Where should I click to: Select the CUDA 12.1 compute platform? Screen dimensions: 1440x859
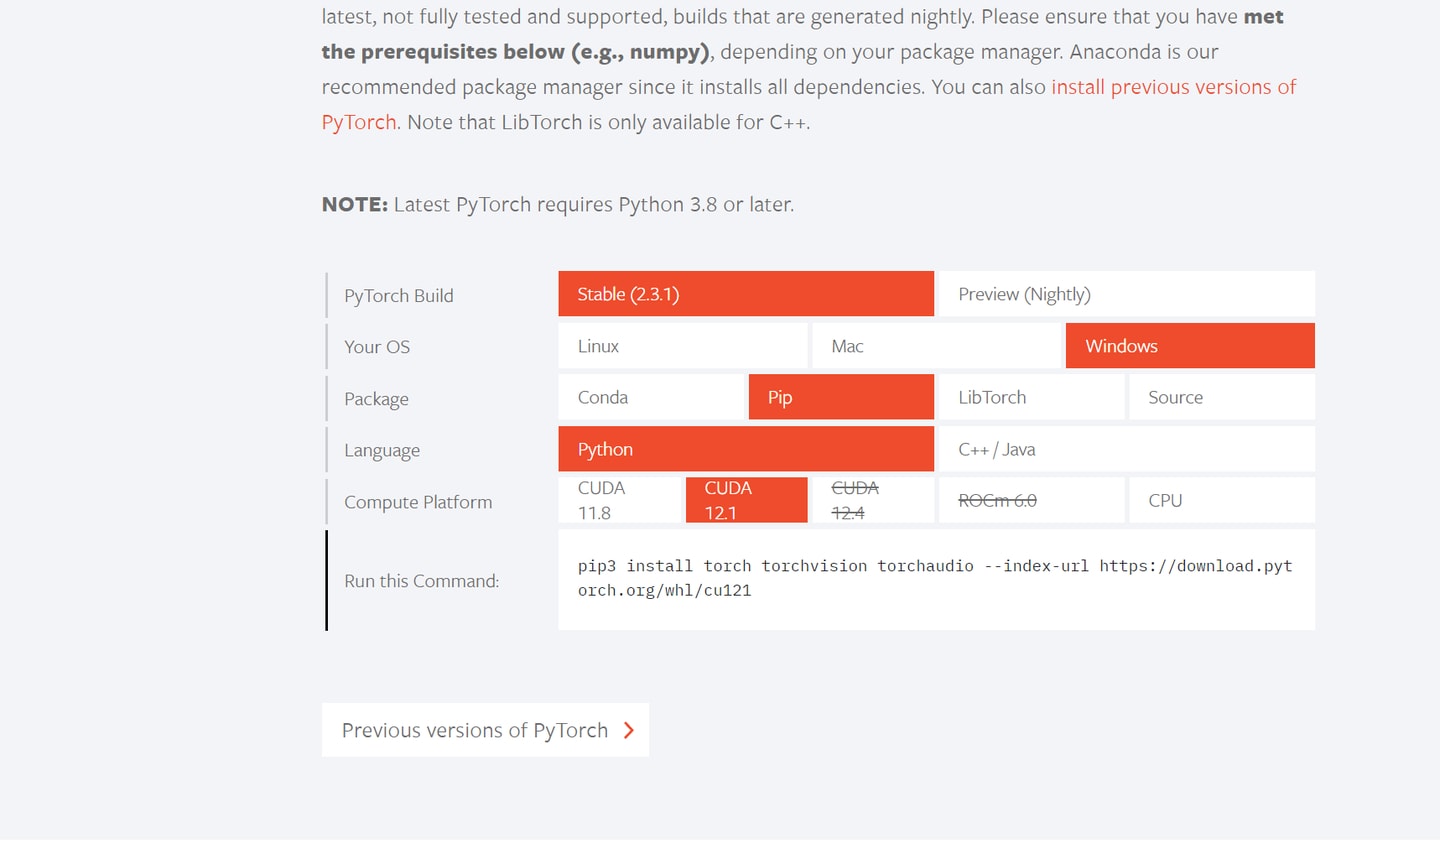pos(746,500)
